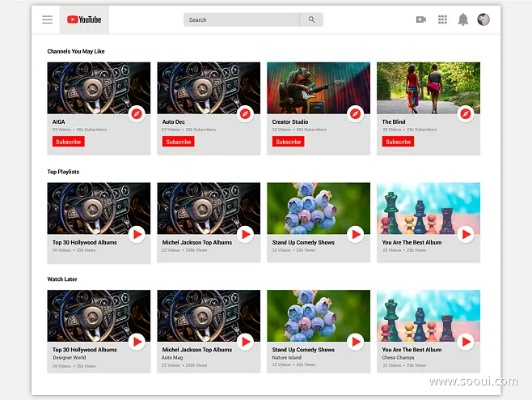
Task: Play Top 30 Hollywood Albums in Top Playlists
Action: click(x=137, y=234)
